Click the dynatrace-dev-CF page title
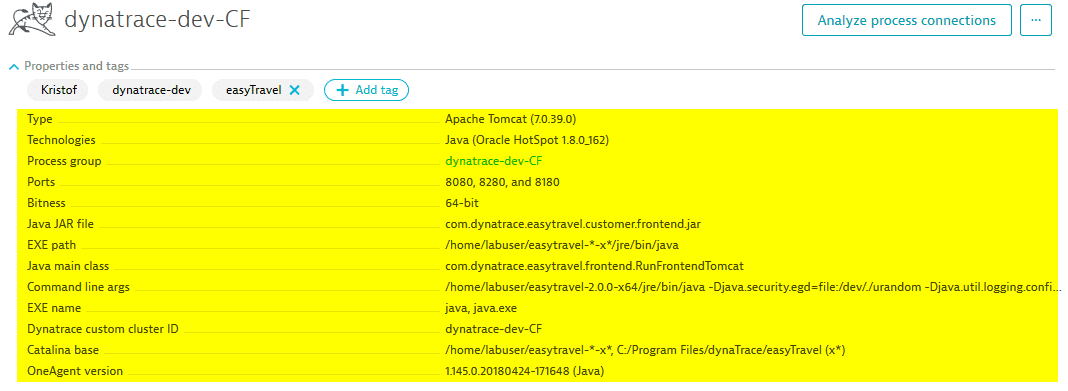Viewport: 1068px width, 391px height. (157, 20)
